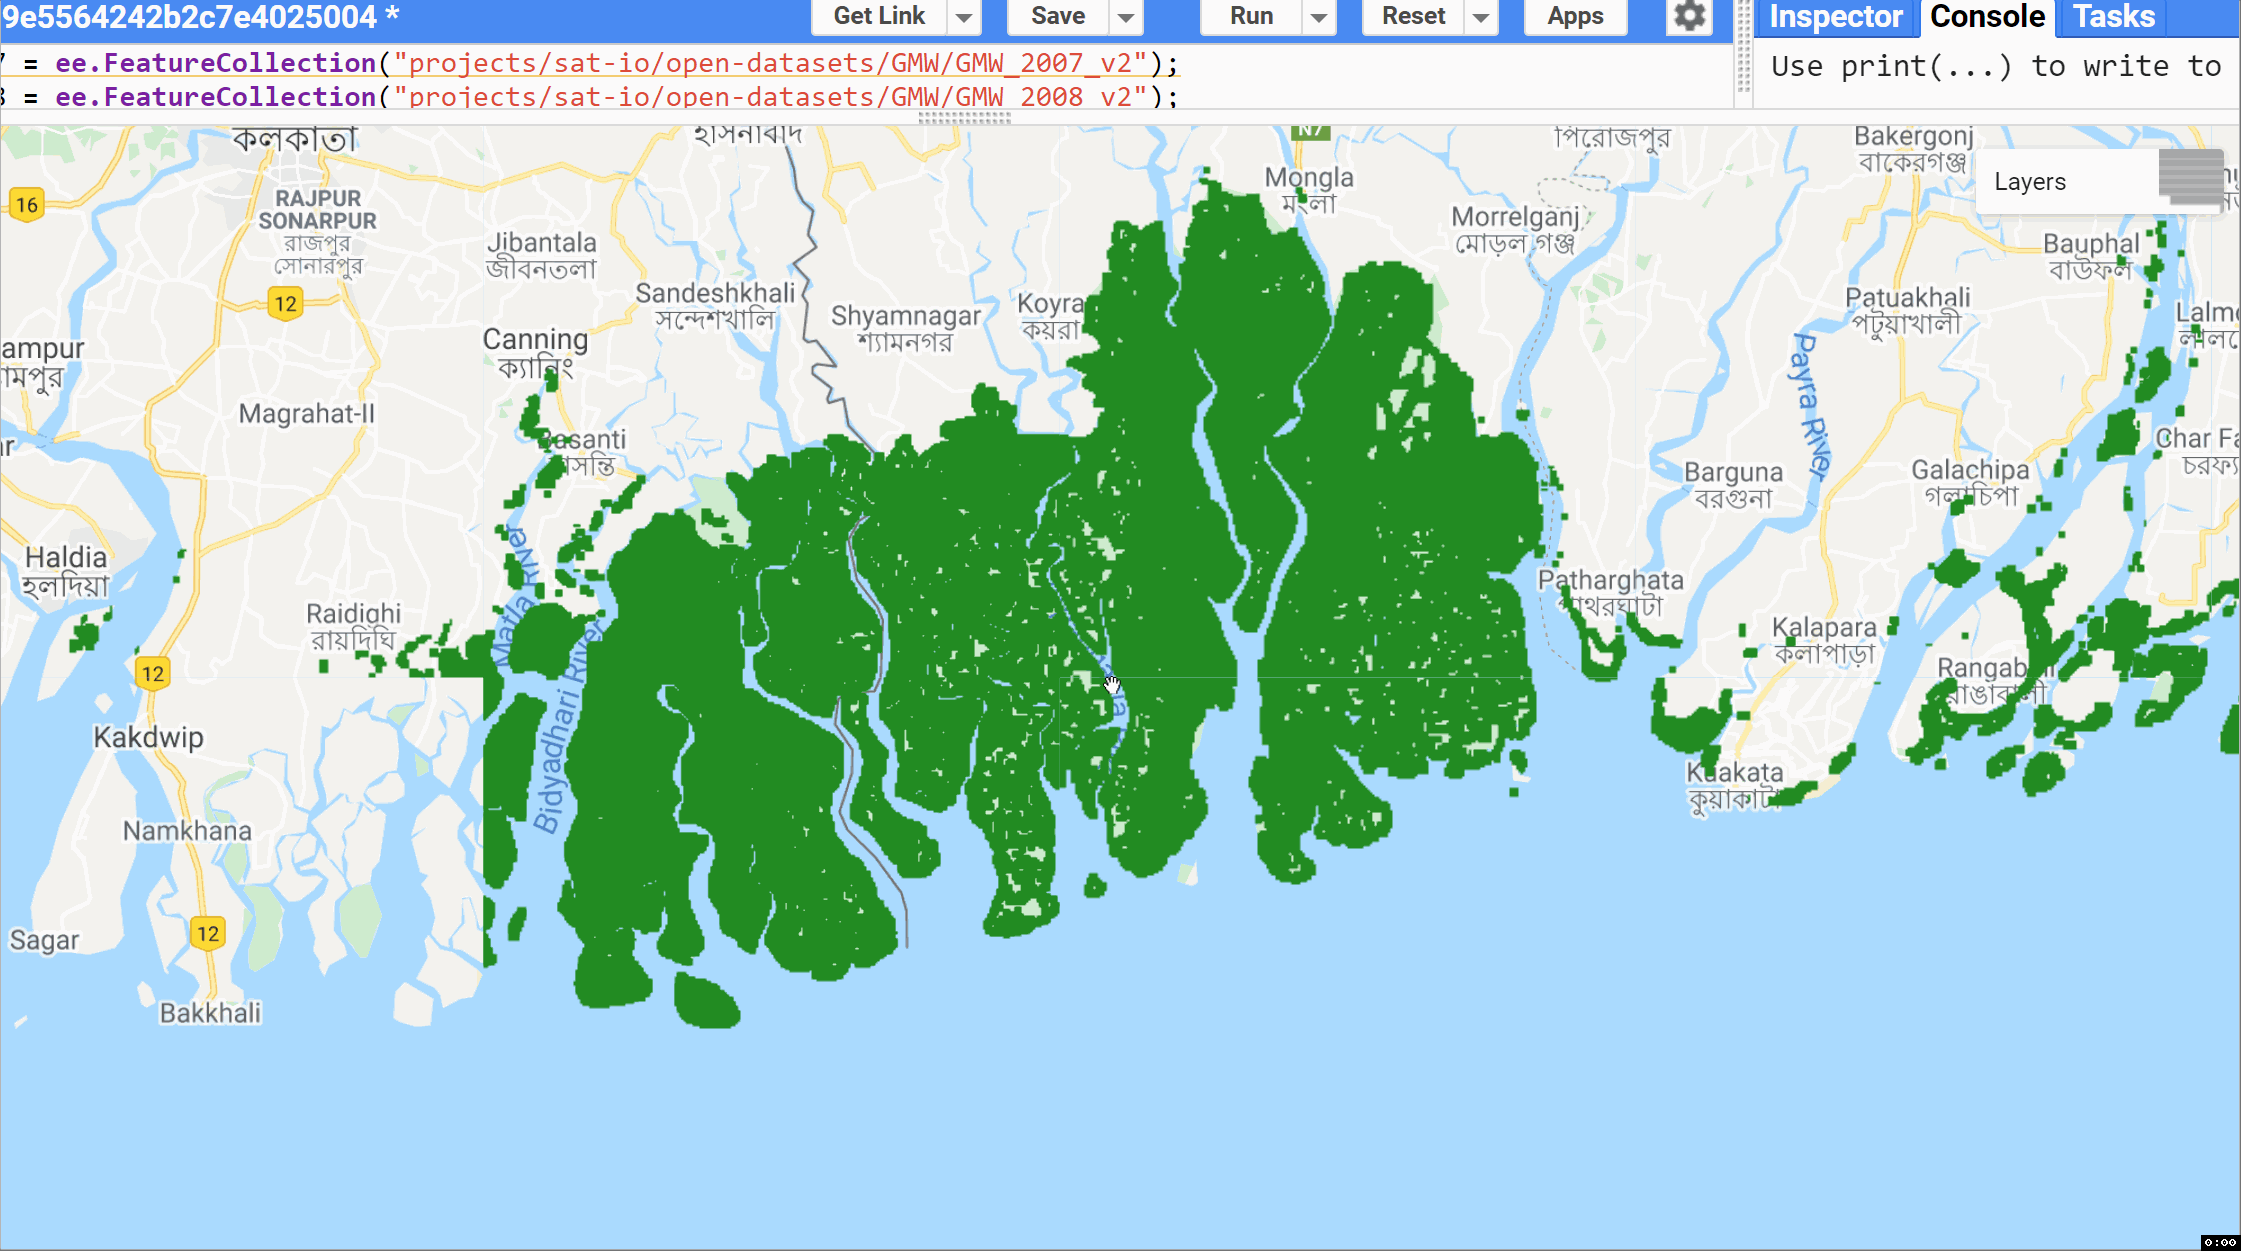
Task: Click highway 12 shield near Bakkhali
Action: point(208,933)
